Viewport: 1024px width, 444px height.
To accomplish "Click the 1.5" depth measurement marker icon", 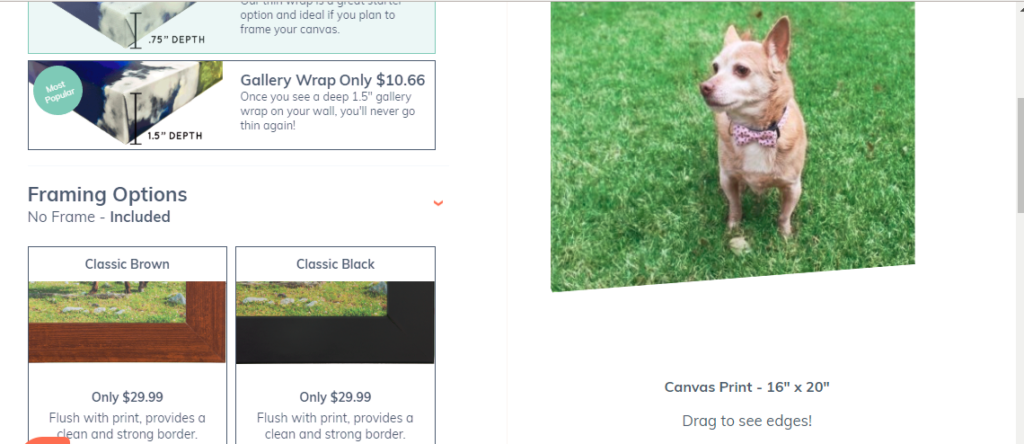I will point(135,118).
